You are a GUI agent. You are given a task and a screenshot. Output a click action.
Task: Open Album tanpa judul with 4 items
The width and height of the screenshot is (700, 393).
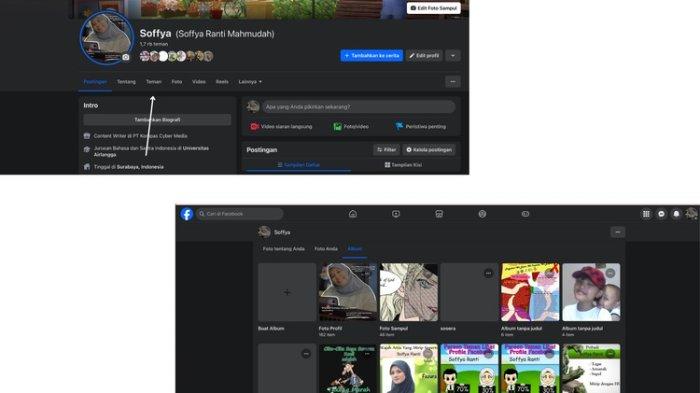[x=591, y=292]
